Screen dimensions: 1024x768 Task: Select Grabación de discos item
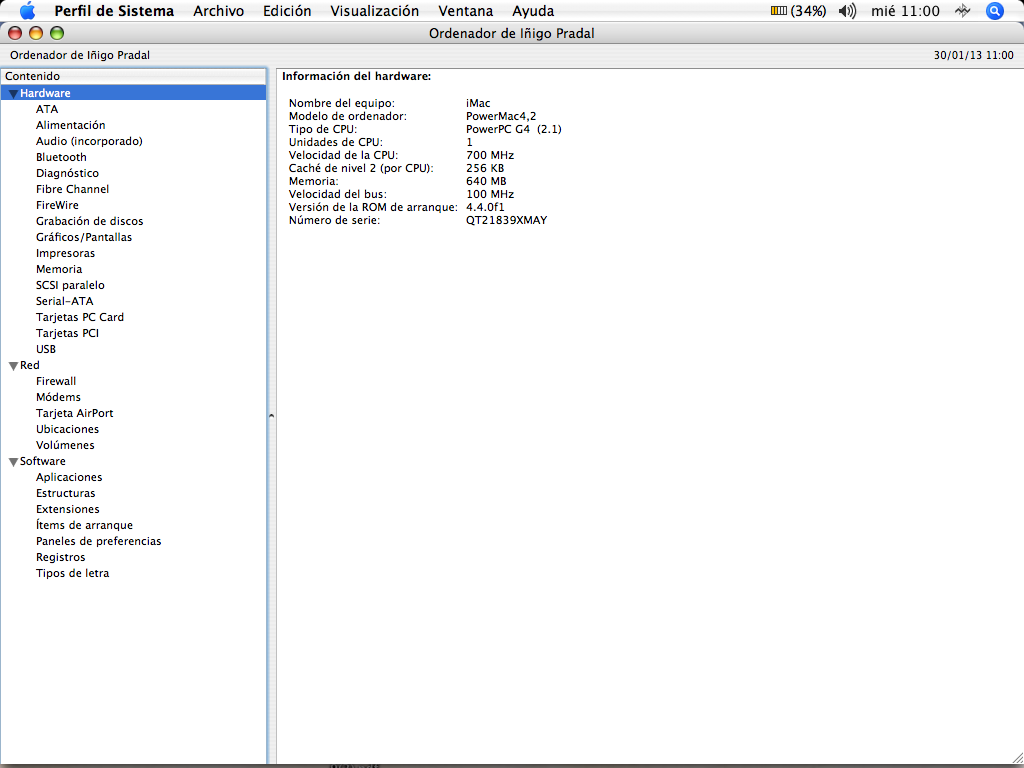89,221
